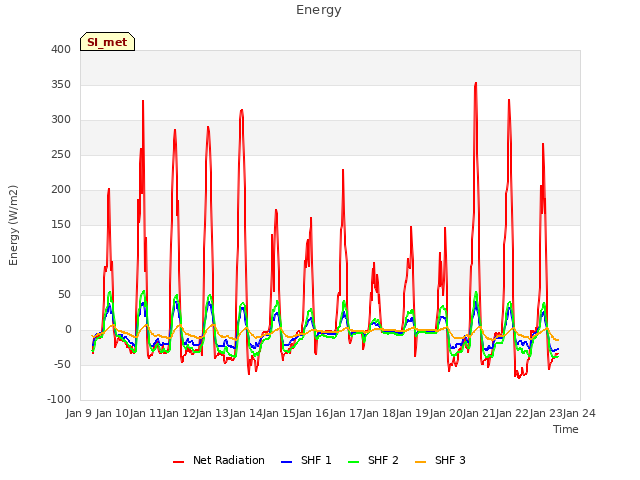
Task: Click the 100 y-axis tick label
Action: pos(61,260)
